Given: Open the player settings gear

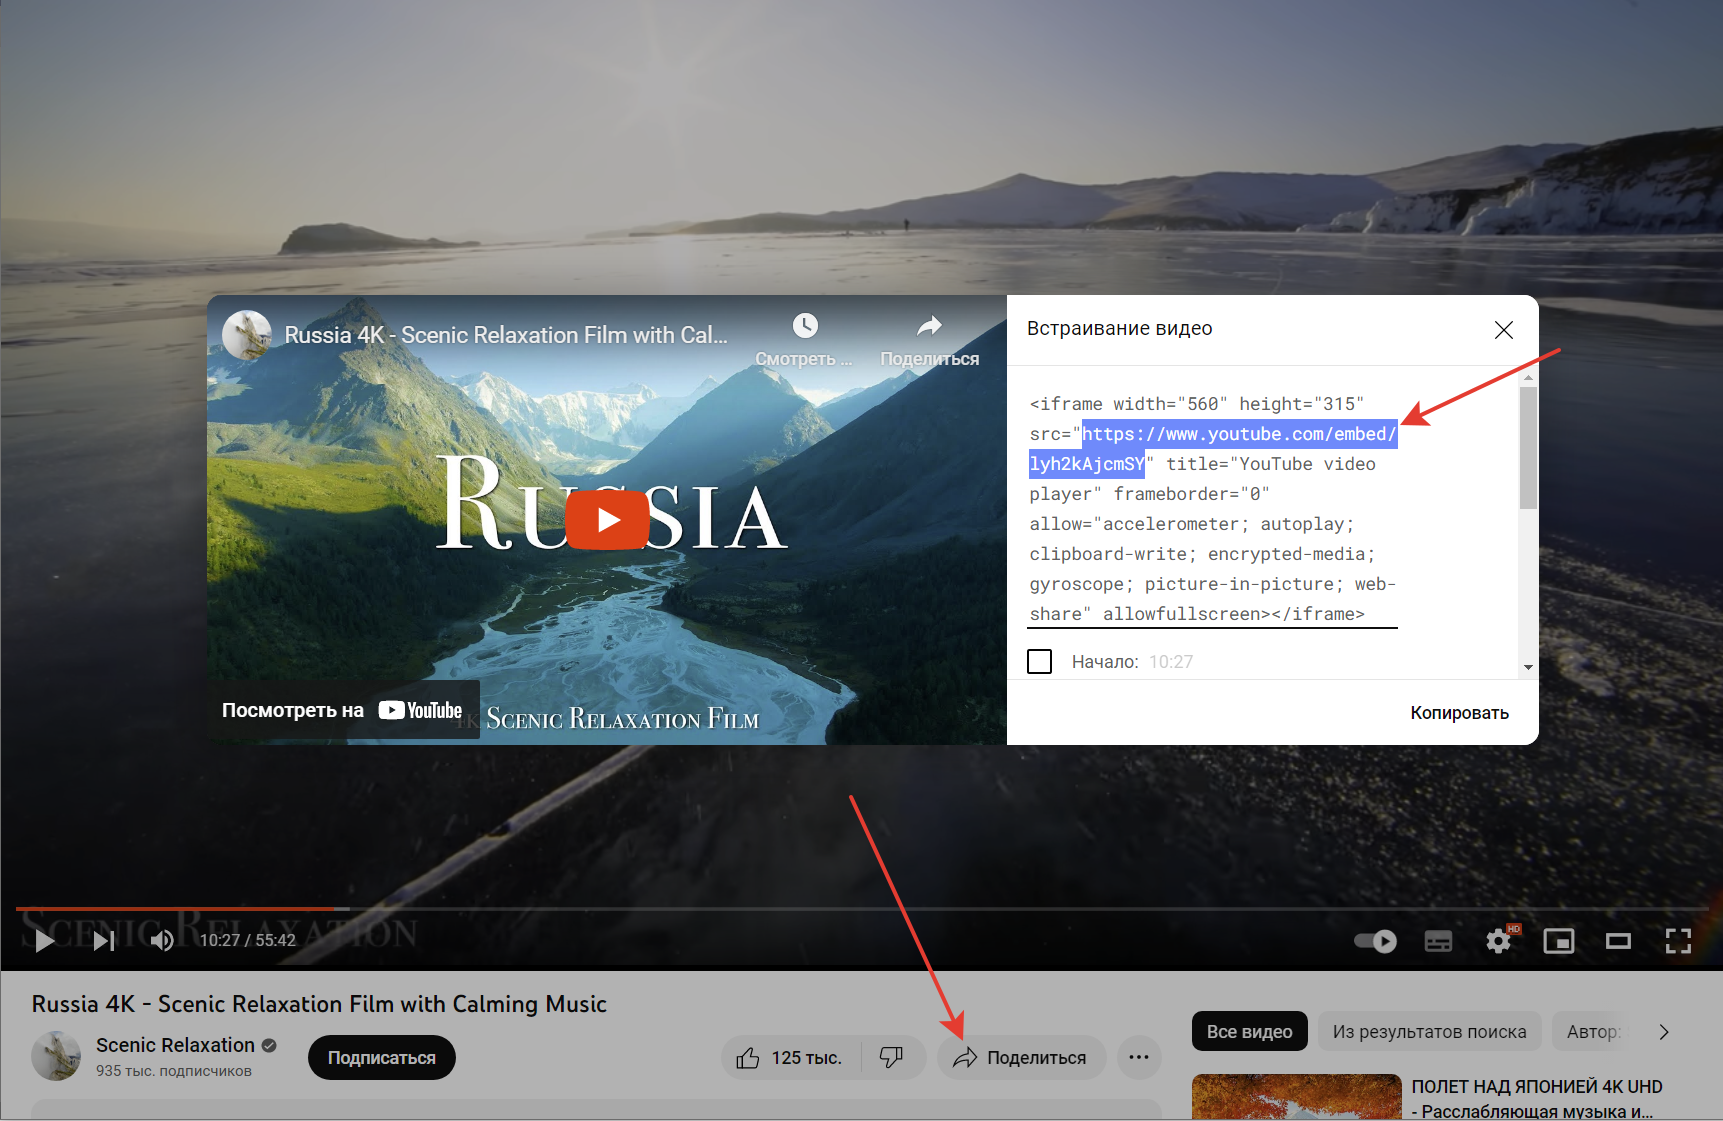Looking at the screenshot, I should [x=1499, y=941].
